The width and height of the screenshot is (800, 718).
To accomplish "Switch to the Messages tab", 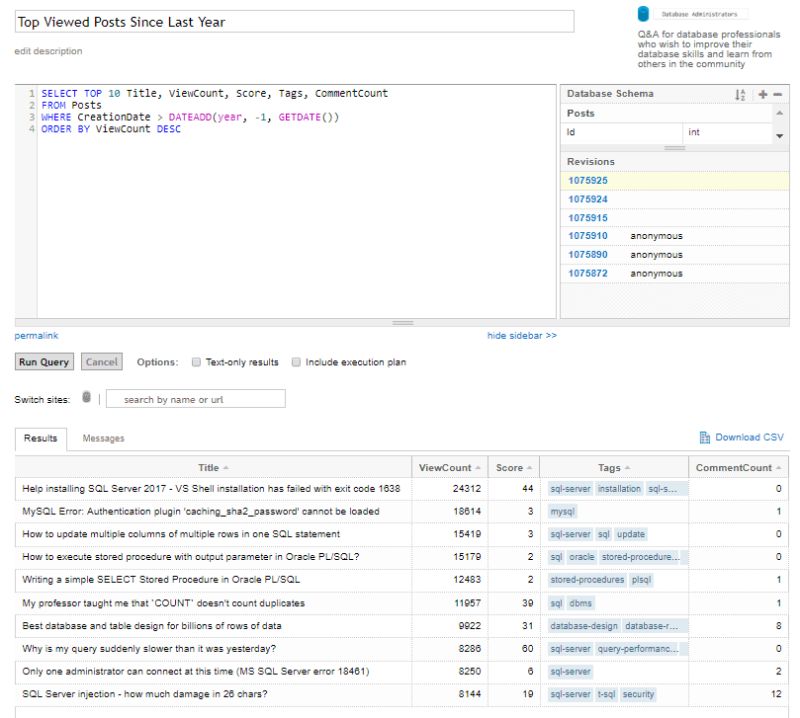I will 103,438.
